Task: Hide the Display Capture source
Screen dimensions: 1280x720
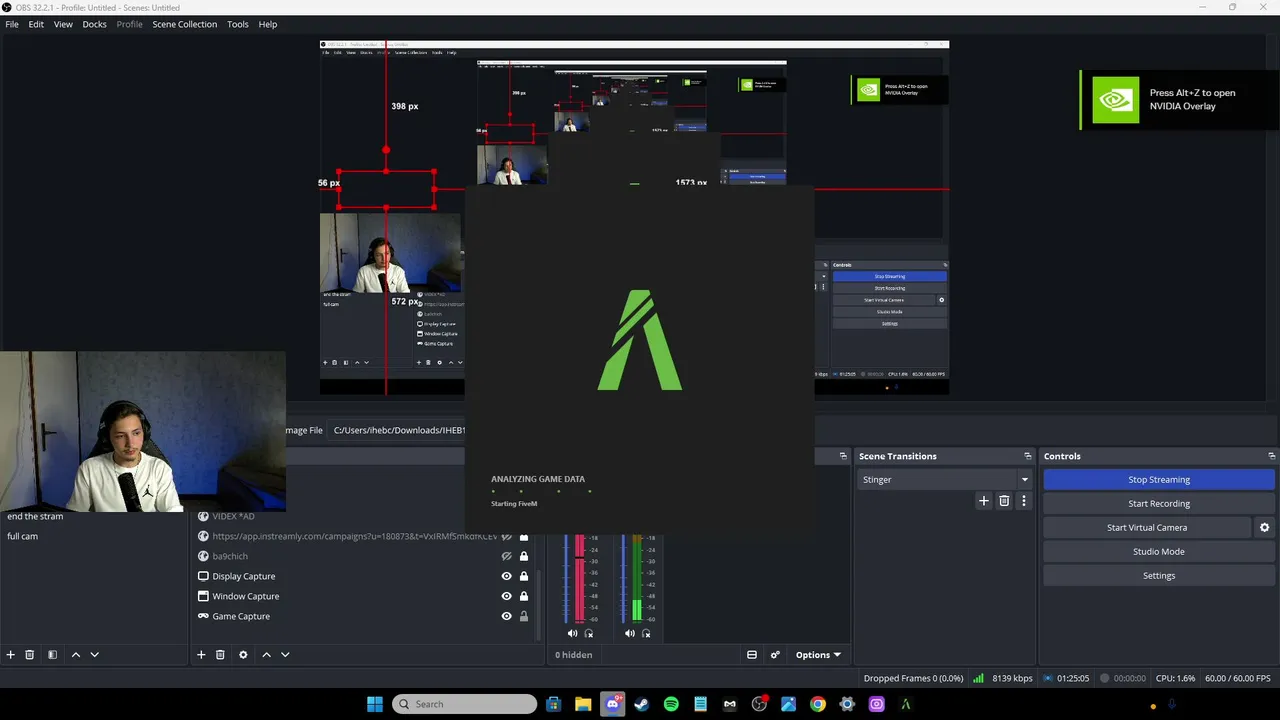Action: tap(506, 576)
